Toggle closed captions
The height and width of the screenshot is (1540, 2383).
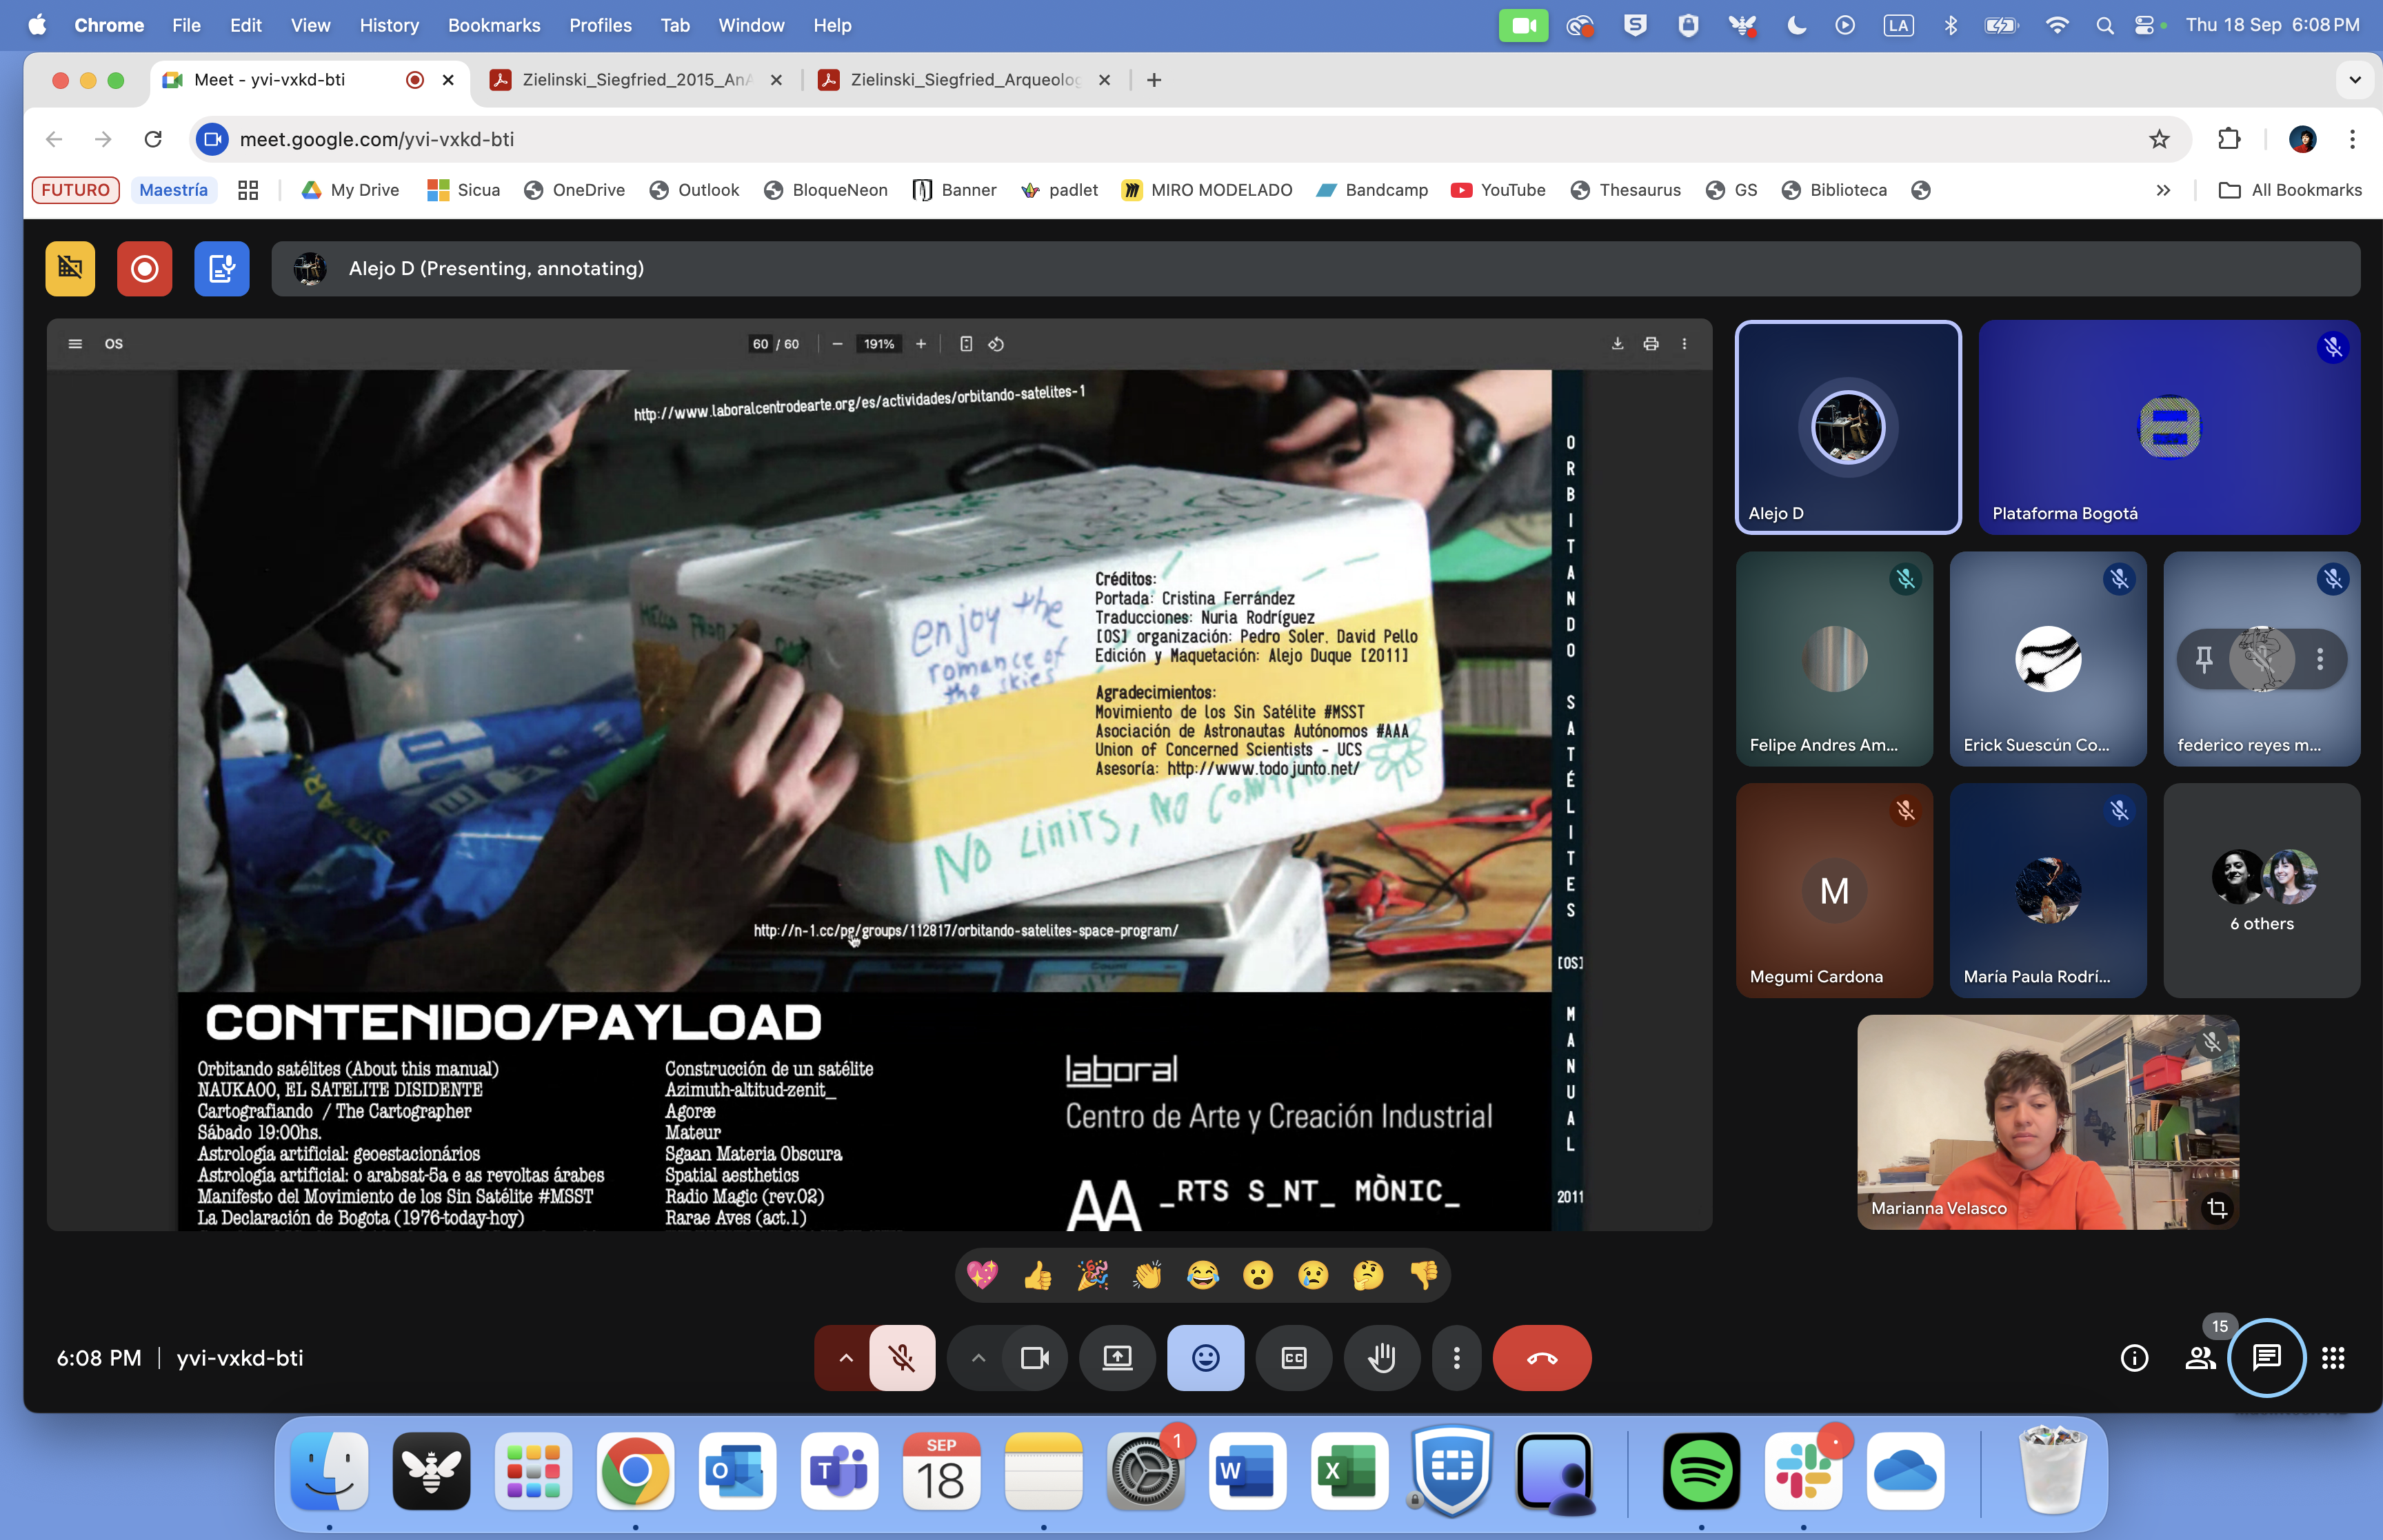click(x=1293, y=1357)
